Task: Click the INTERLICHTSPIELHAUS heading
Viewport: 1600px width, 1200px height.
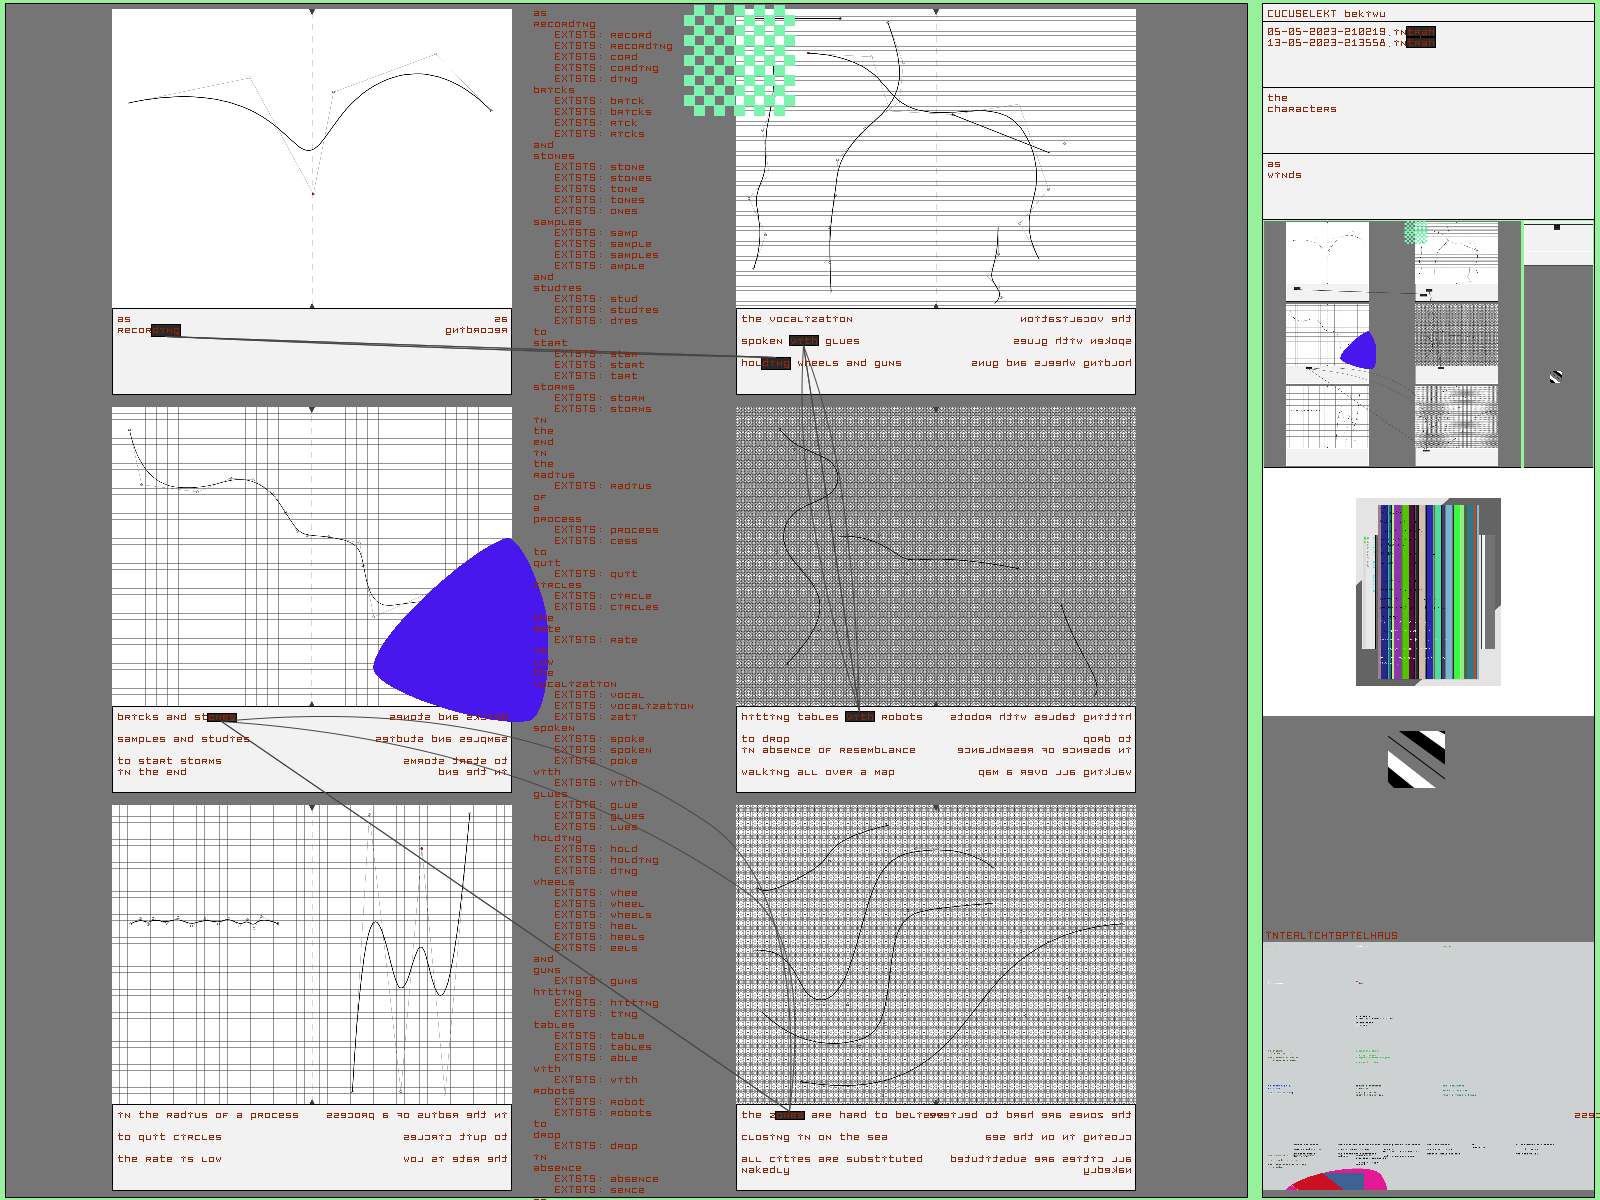Action: (x=1332, y=936)
